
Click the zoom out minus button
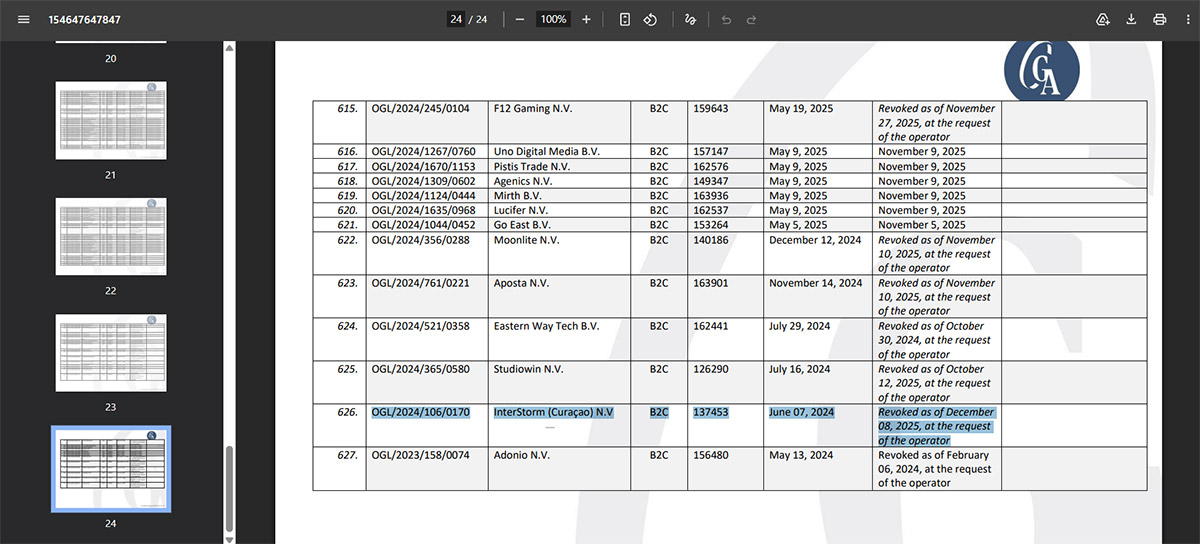pos(520,20)
